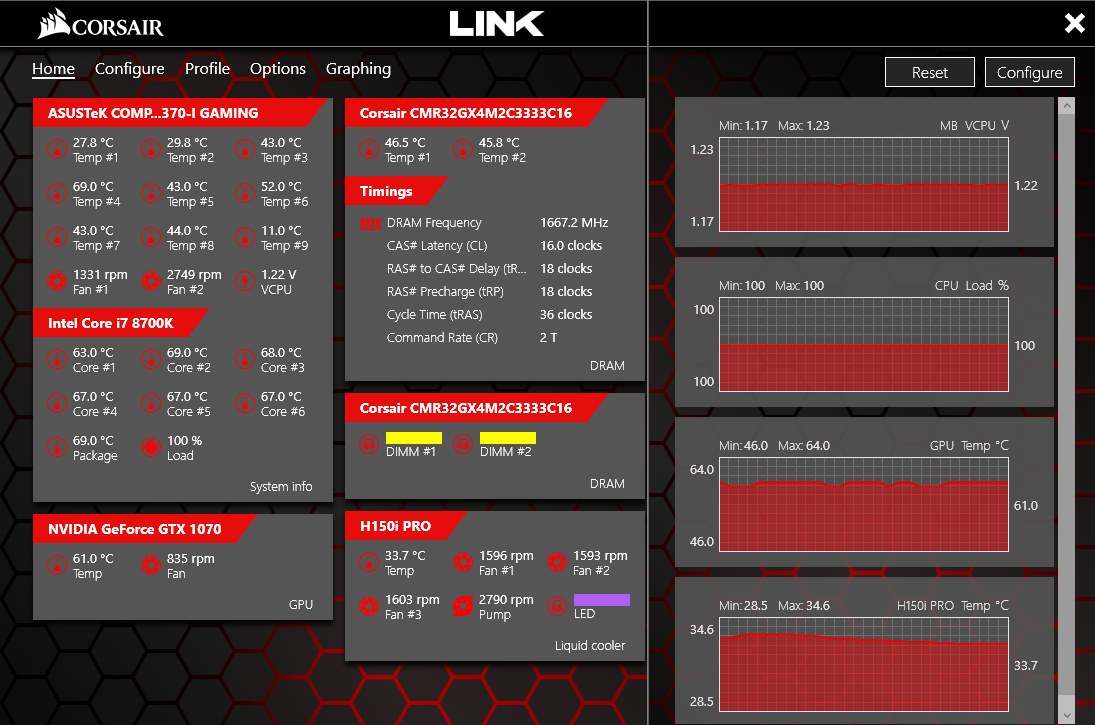Click the DRAM Frequency memory icon
The image size is (1095, 725).
[369, 224]
